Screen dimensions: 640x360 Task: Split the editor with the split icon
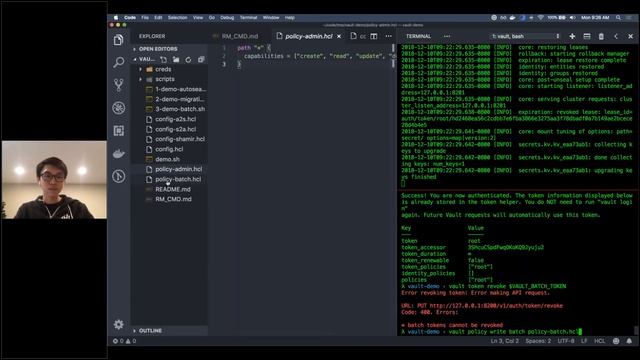pyautogui.click(x=374, y=36)
